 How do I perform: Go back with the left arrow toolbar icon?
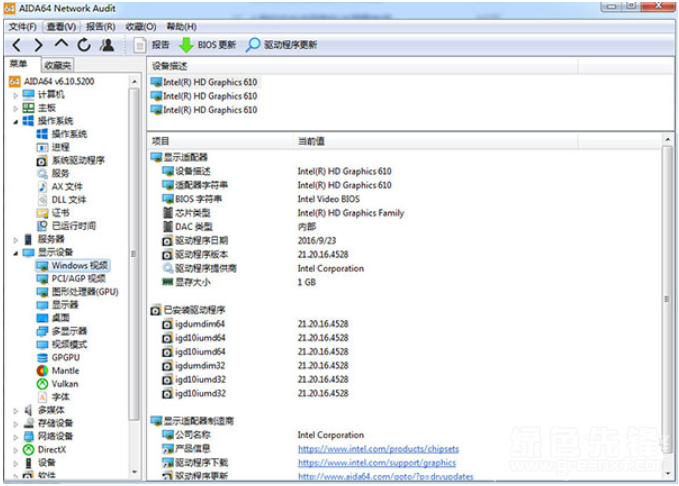click(x=16, y=45)
